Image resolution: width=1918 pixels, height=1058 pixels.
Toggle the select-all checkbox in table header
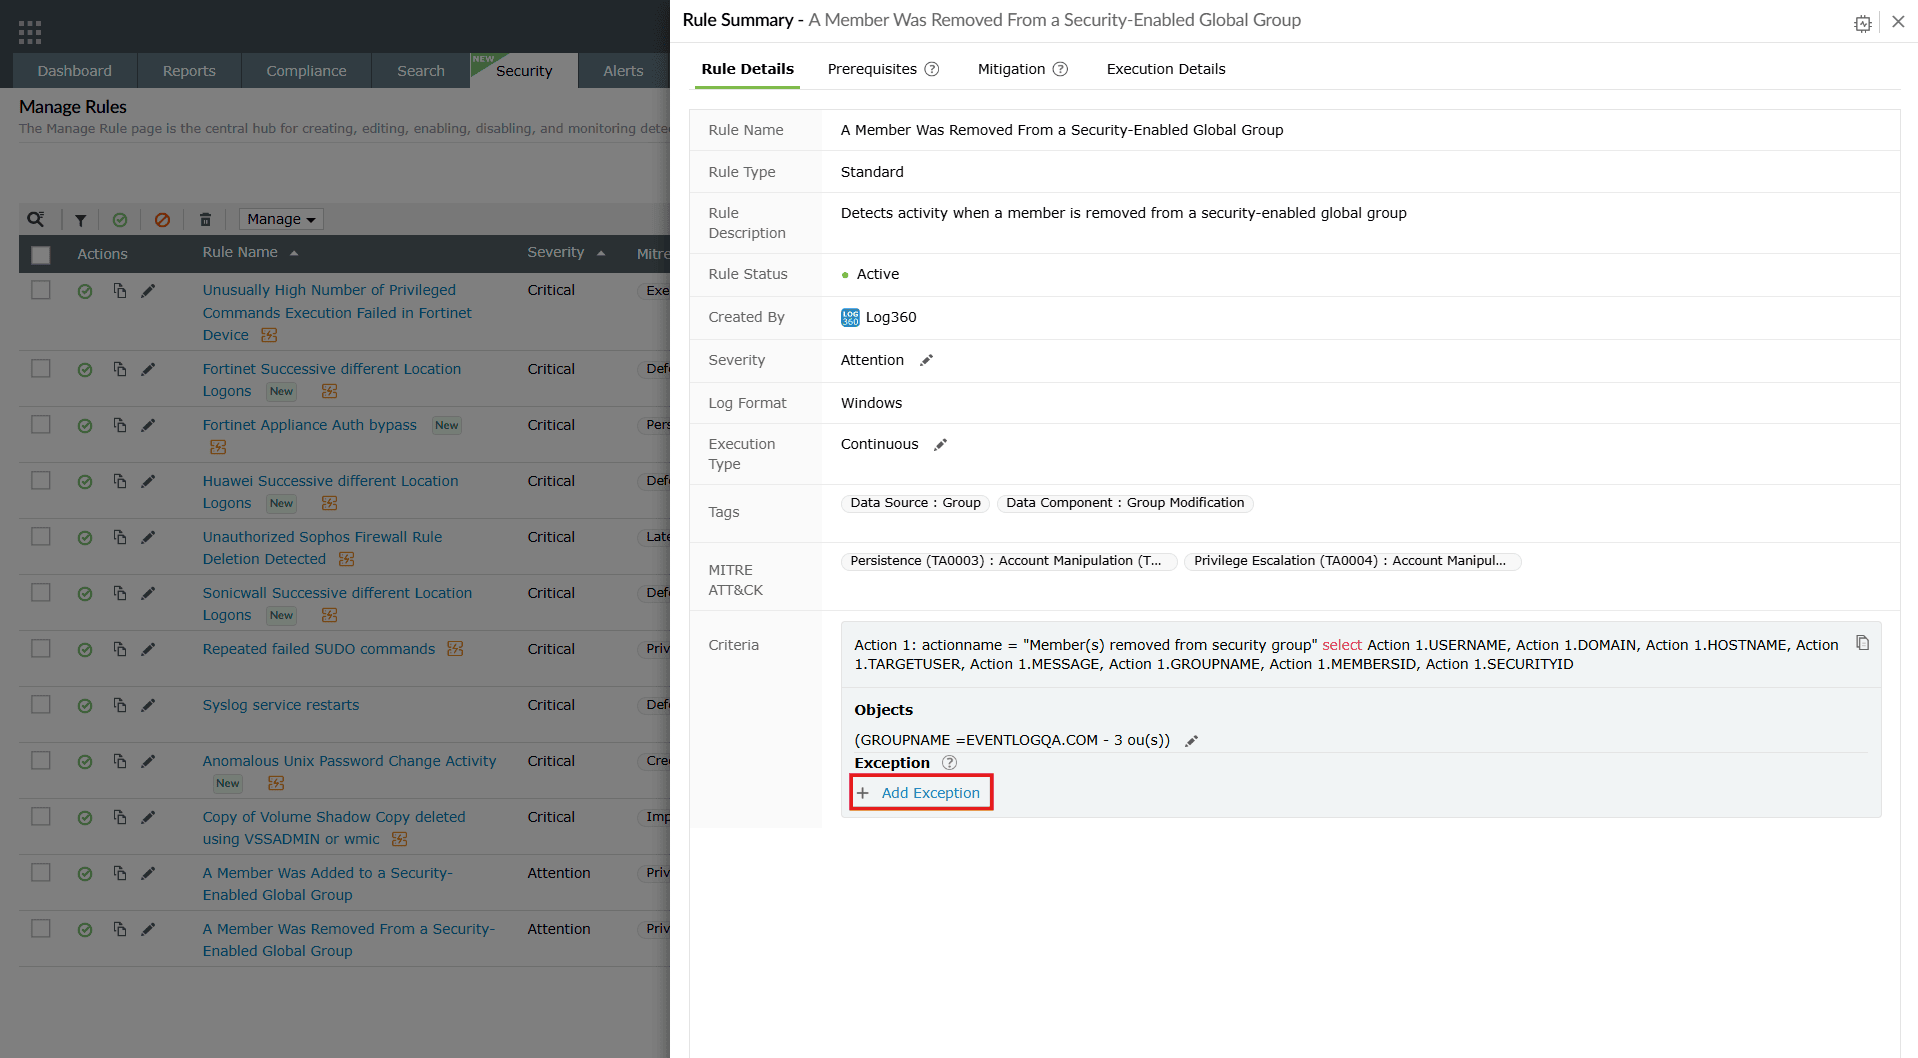[x=41, y=255]
